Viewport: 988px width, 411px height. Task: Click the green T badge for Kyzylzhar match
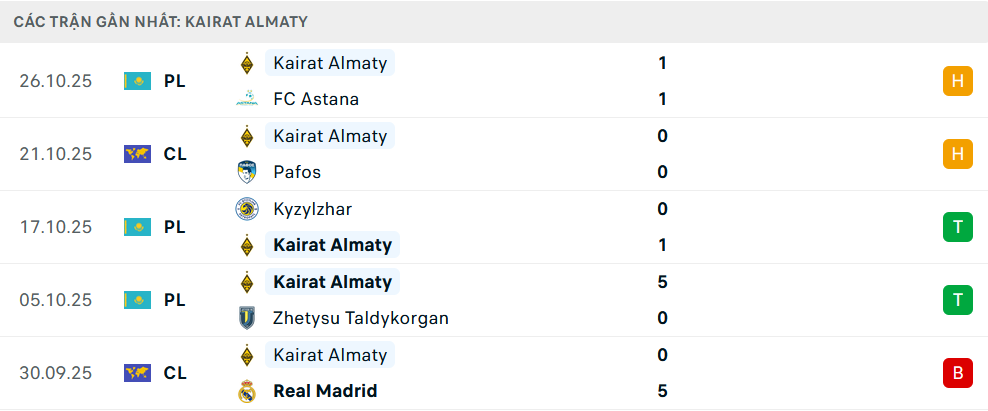click(x=957, y=227)
